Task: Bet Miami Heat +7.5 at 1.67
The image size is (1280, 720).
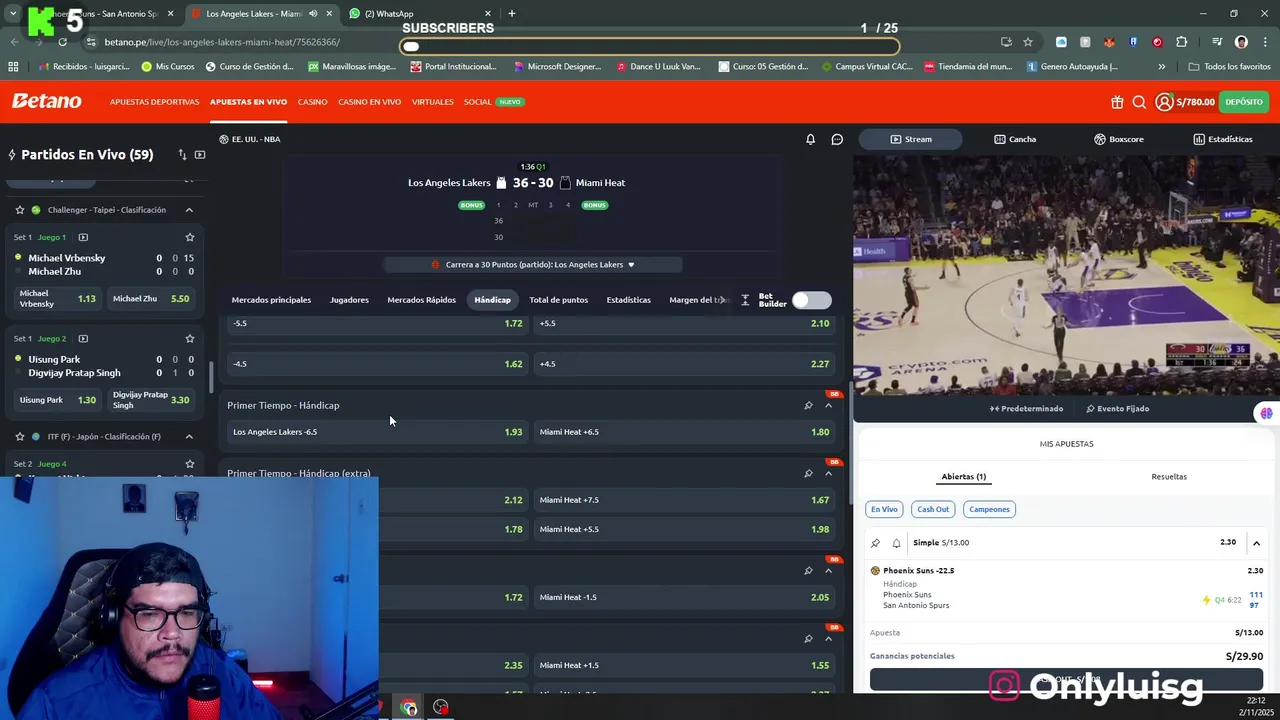Action: pyautogui.click(x=684, y=500)
